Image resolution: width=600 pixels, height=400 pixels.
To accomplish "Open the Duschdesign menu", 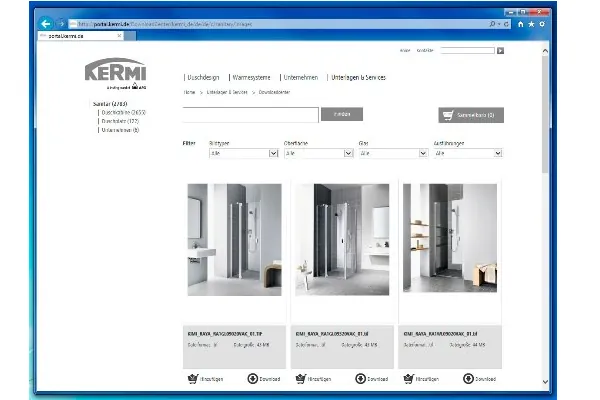I will (202, 77).
